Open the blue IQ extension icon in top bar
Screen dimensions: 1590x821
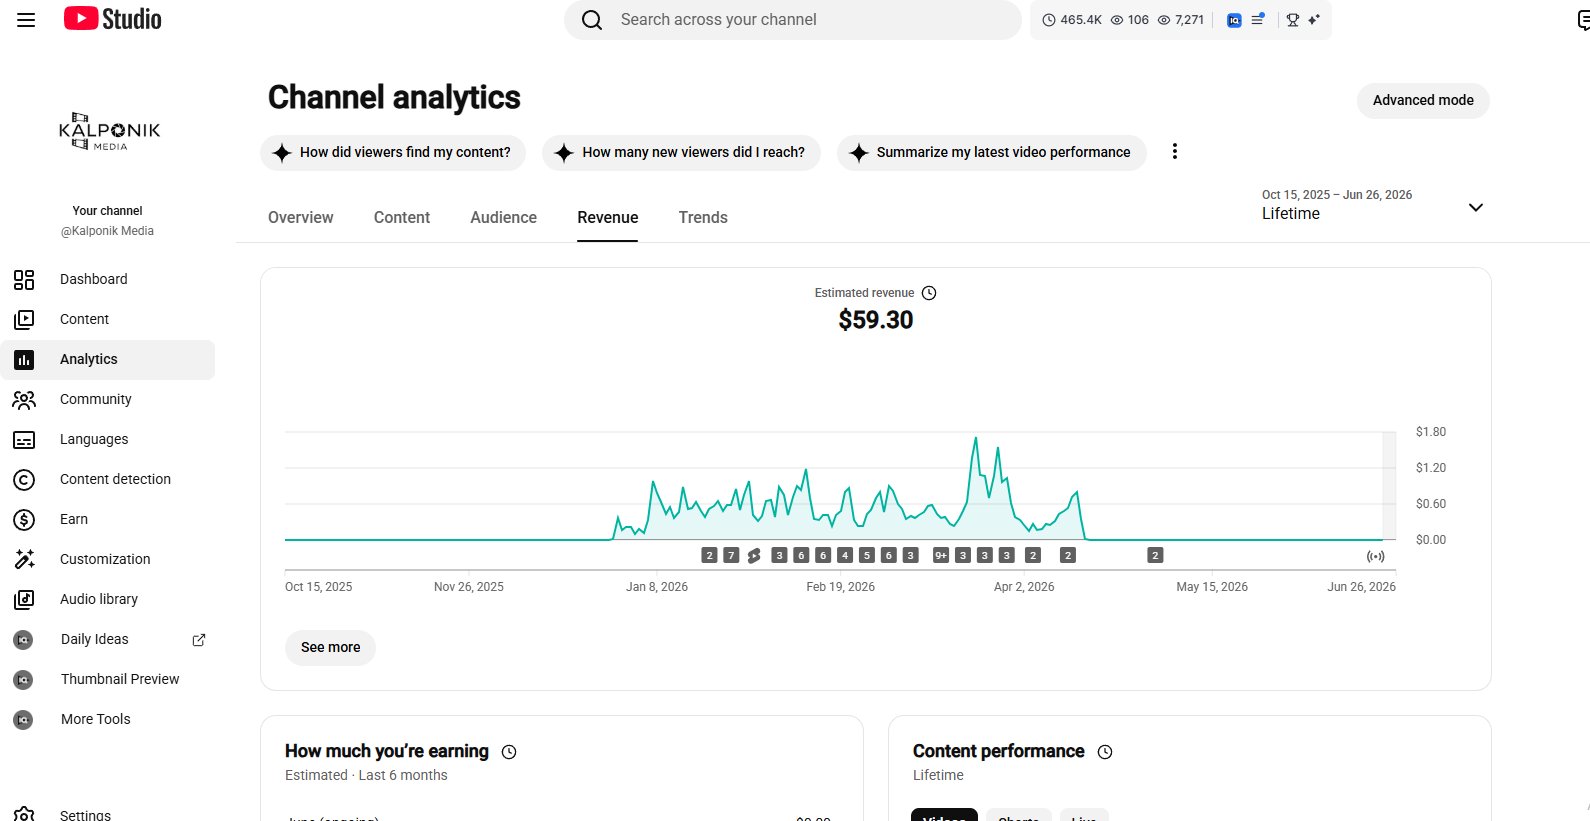click(1234, 20)
